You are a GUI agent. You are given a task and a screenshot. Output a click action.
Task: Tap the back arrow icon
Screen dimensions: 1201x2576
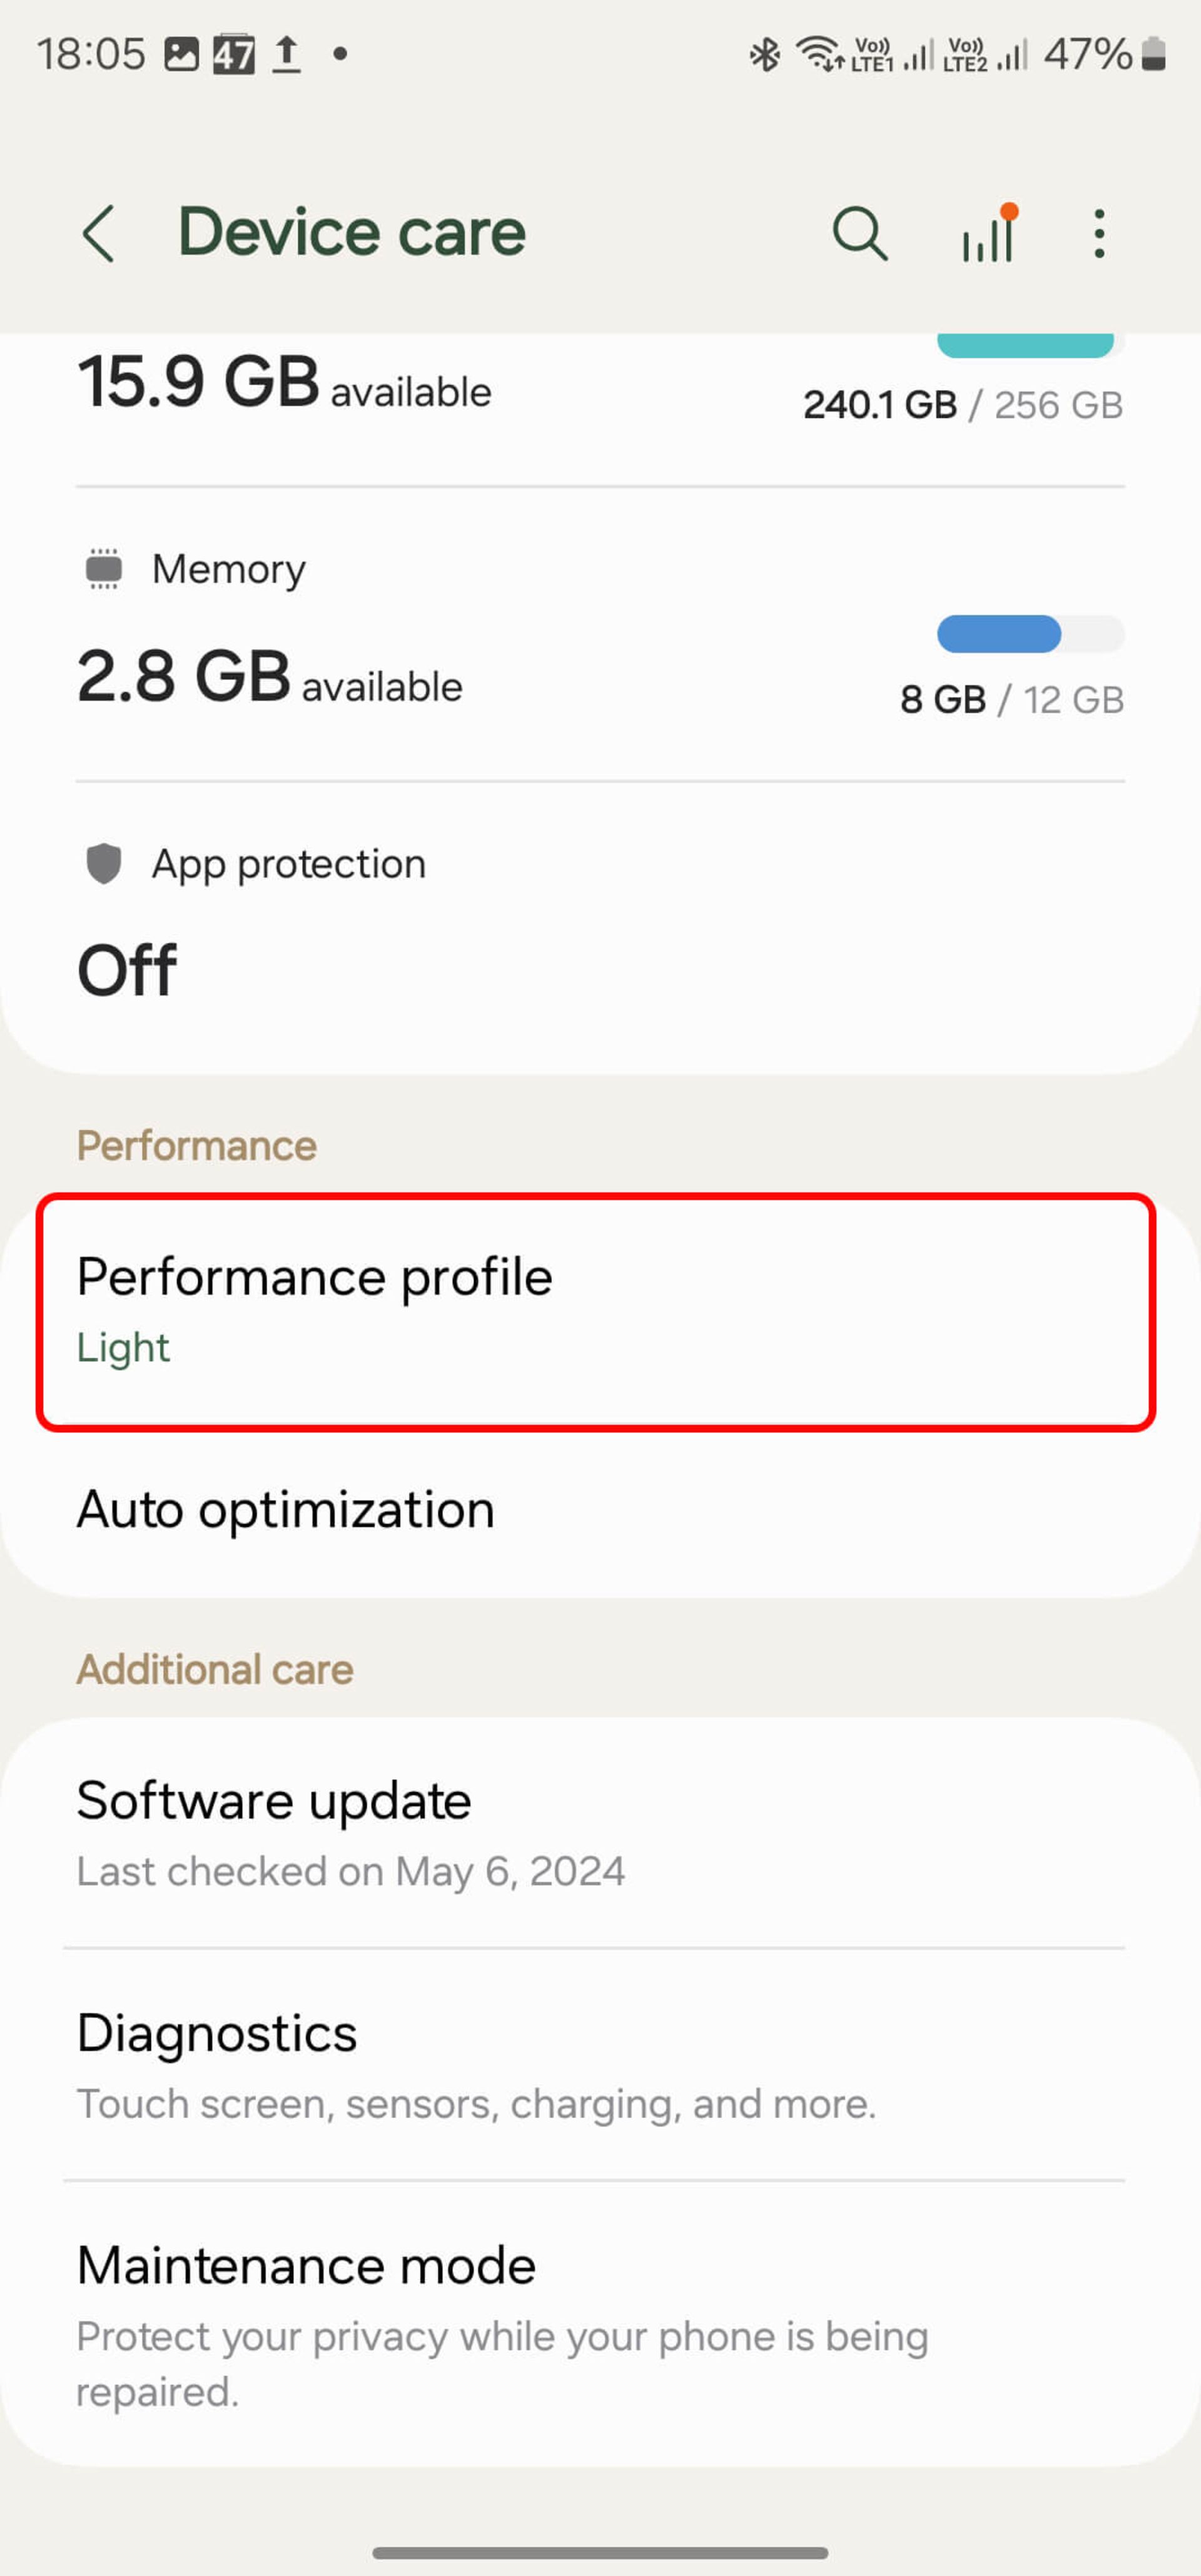point(98,234)
